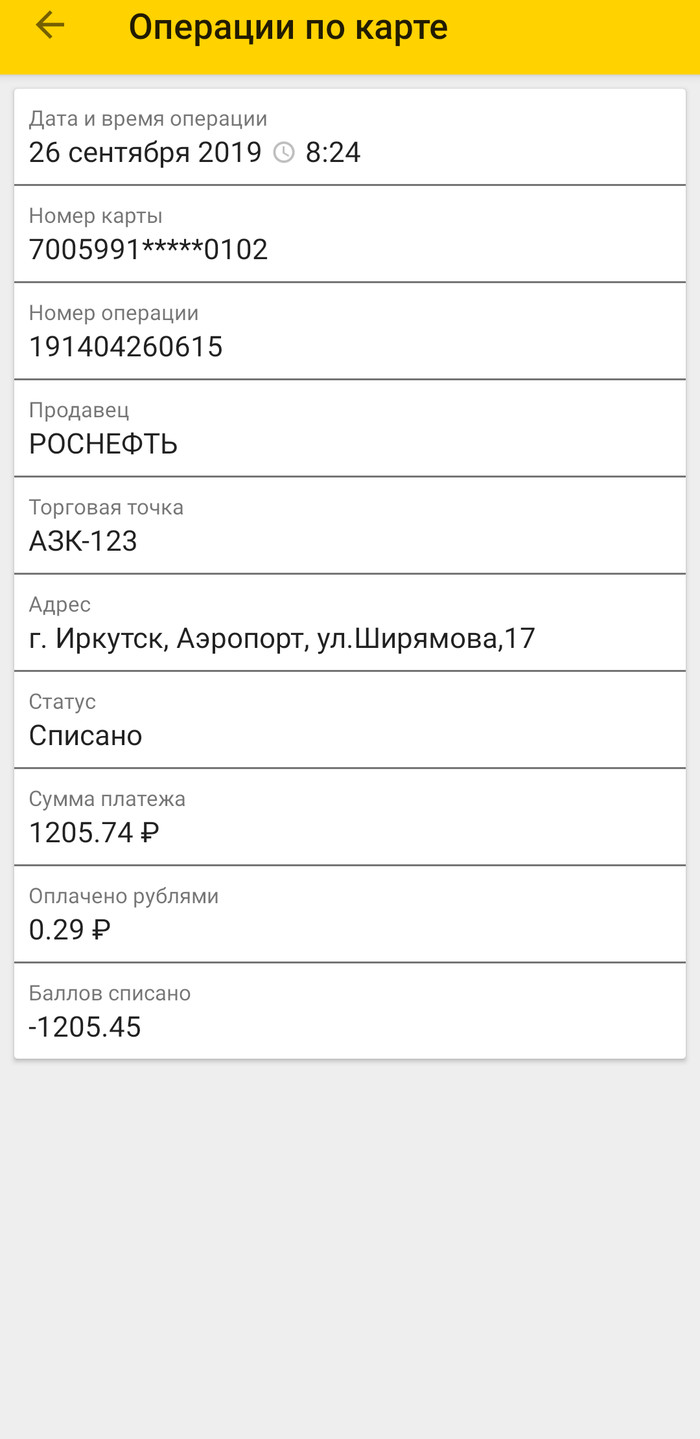Viewport: 700px width, 1439px height.
Task: Tap the paid in rubles value 0.29 ₽
Action: pyautogui.click(x=70, y=930)
